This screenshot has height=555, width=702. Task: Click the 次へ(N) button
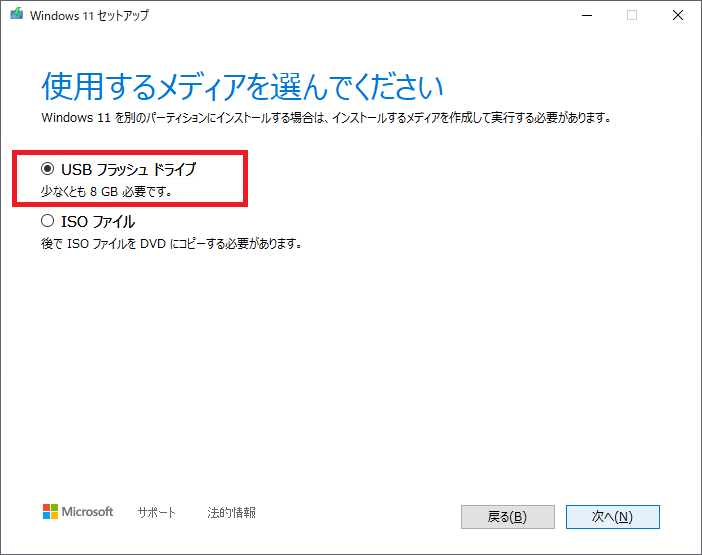(612, 517)
